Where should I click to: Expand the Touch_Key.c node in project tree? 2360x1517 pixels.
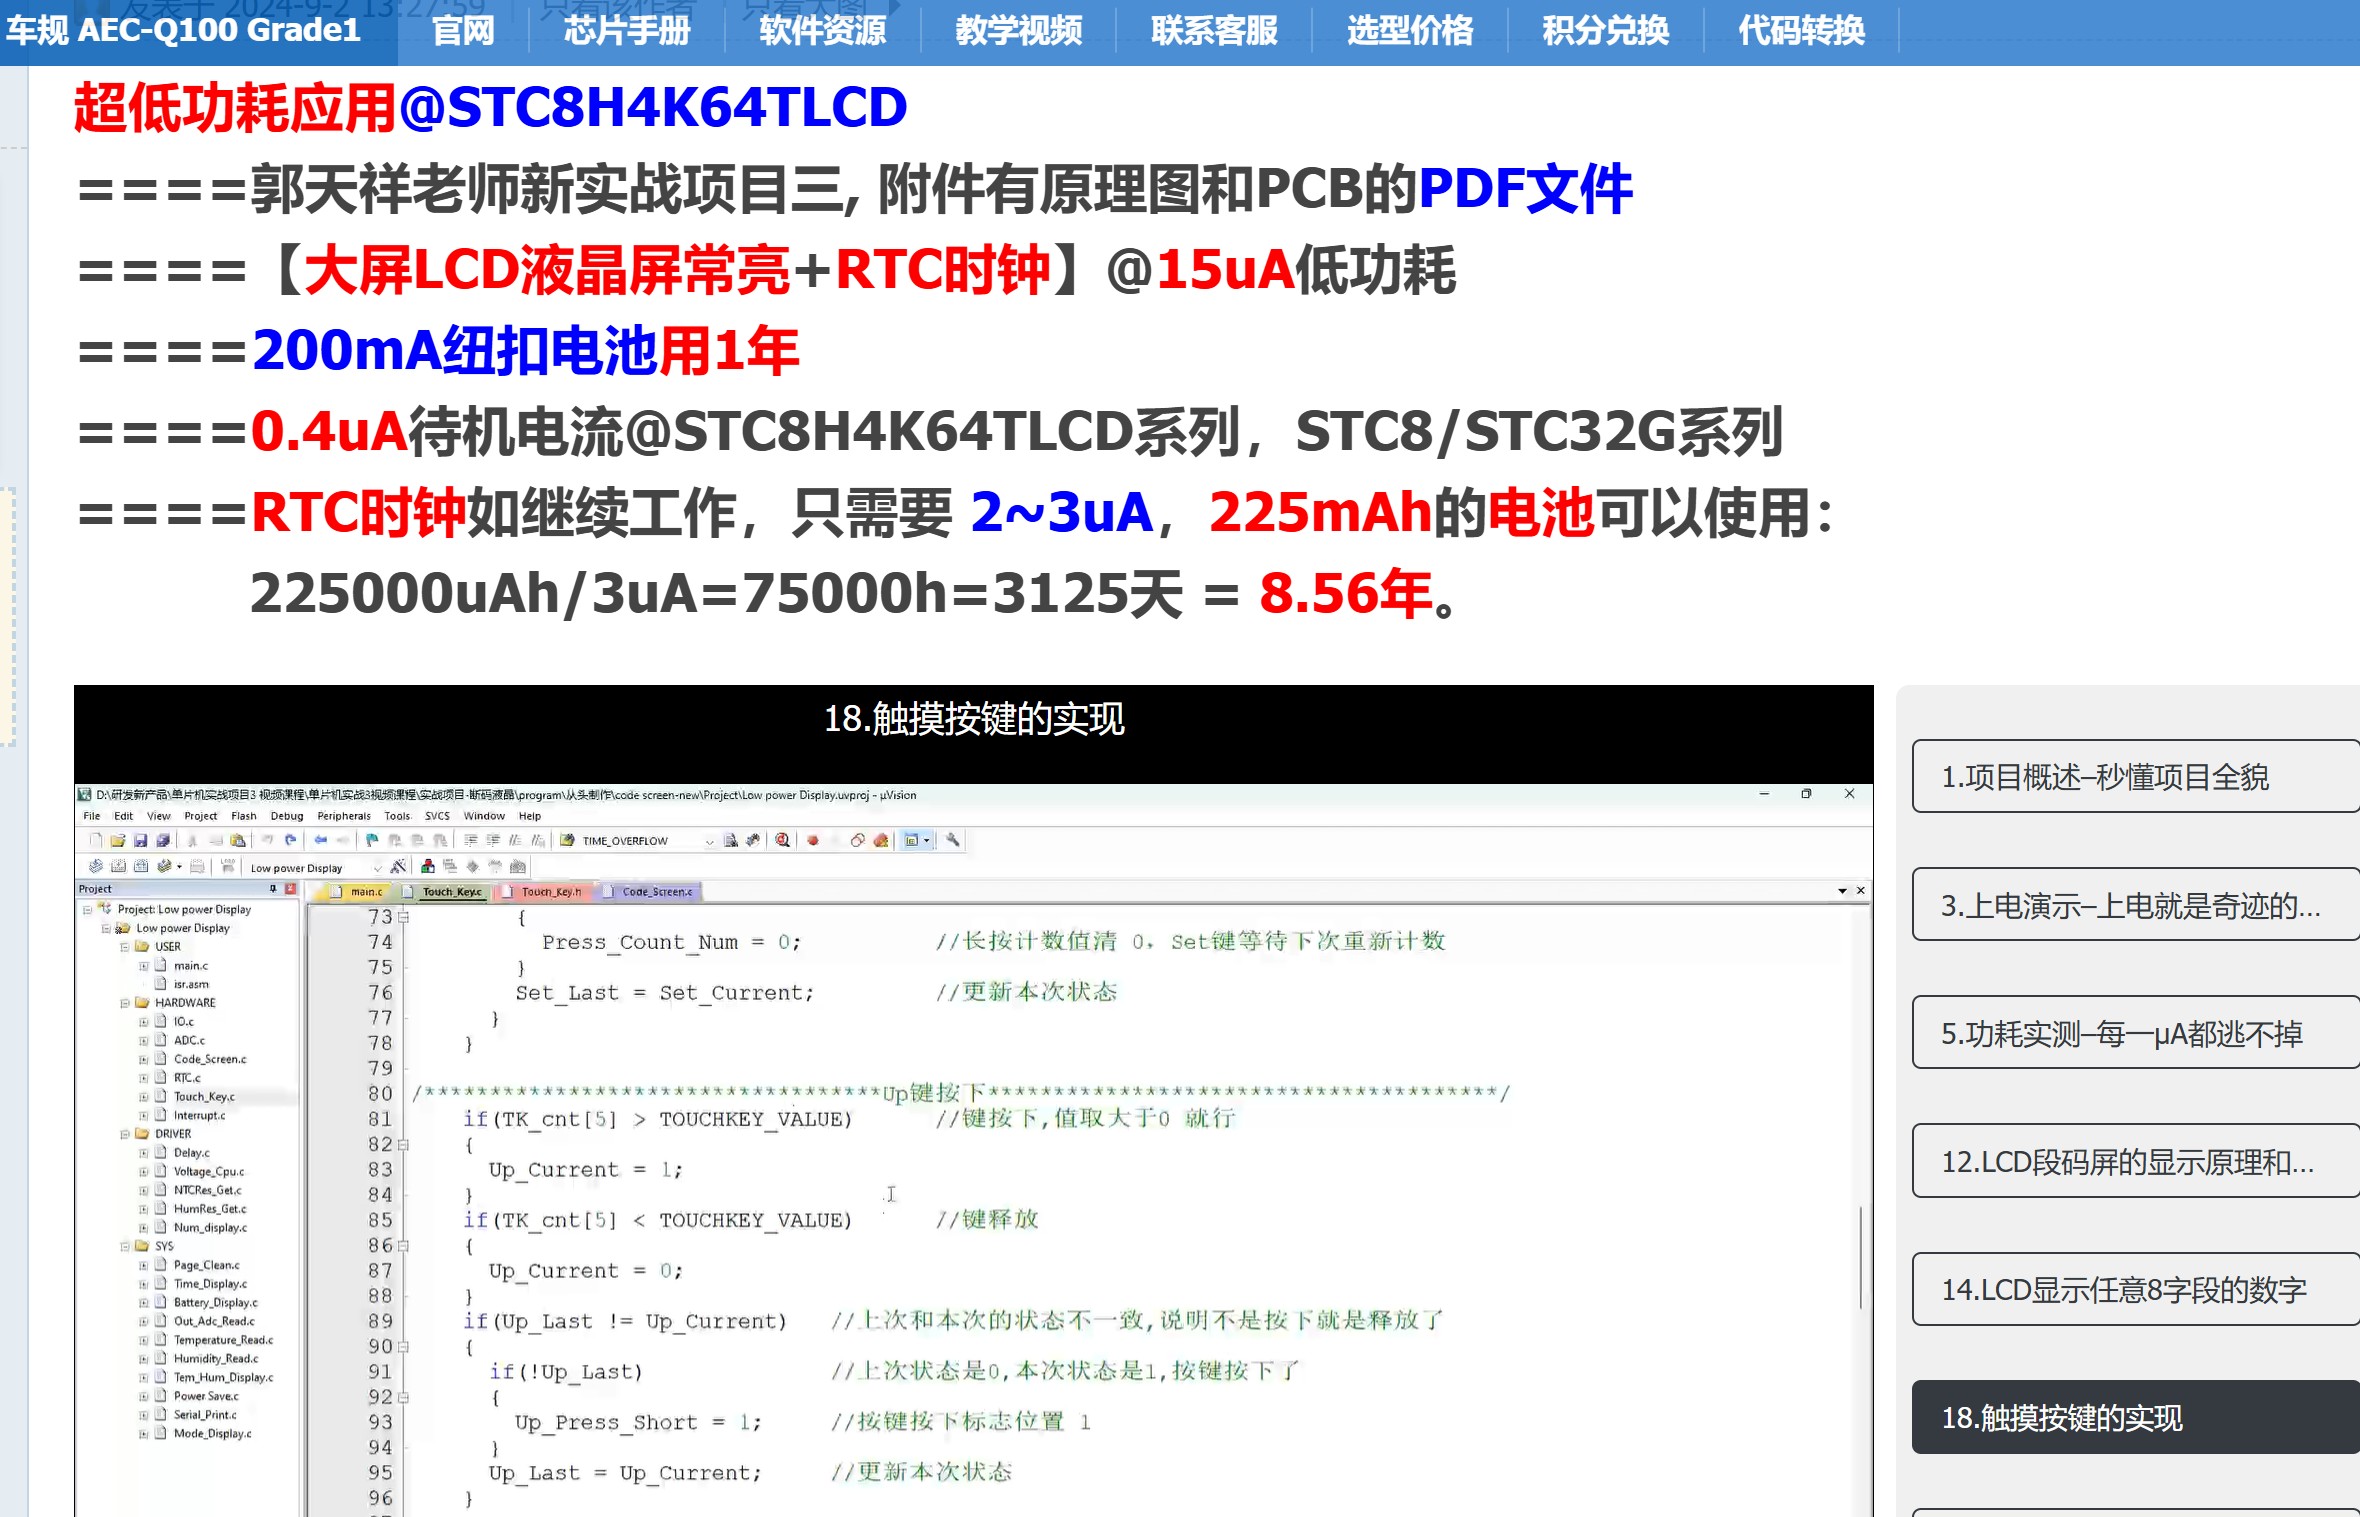pos(143,1096)
